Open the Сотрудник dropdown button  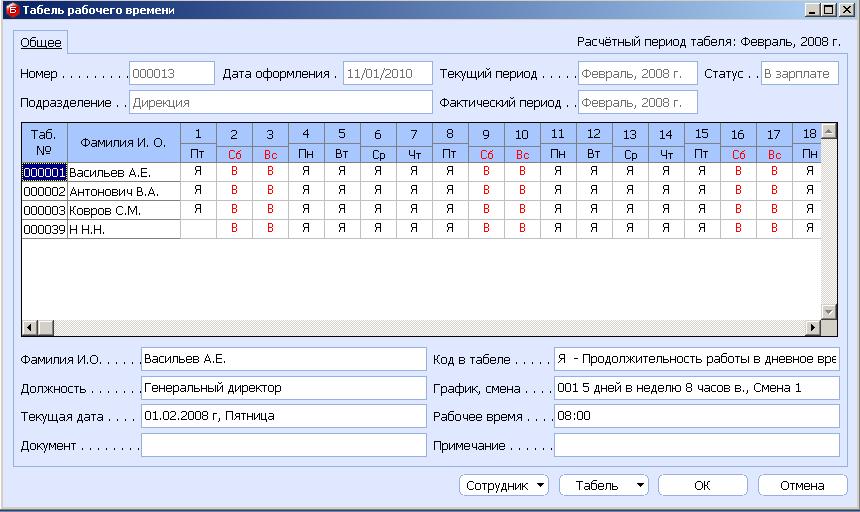[x=505, y=485]
